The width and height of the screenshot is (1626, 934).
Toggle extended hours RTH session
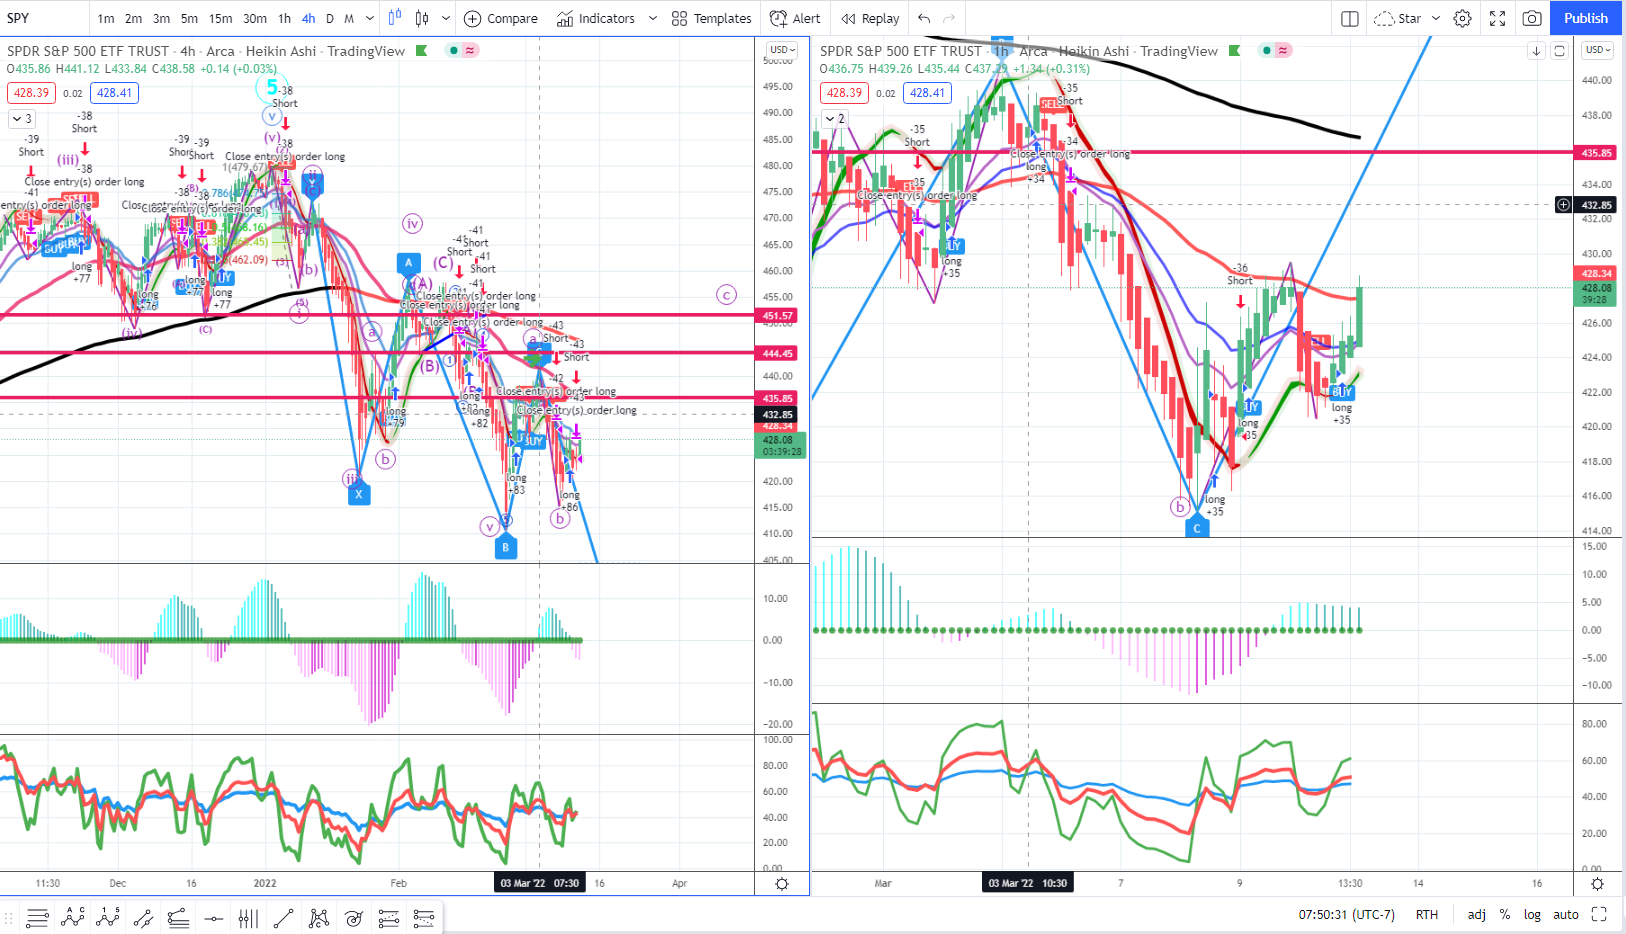[1427, 914]
